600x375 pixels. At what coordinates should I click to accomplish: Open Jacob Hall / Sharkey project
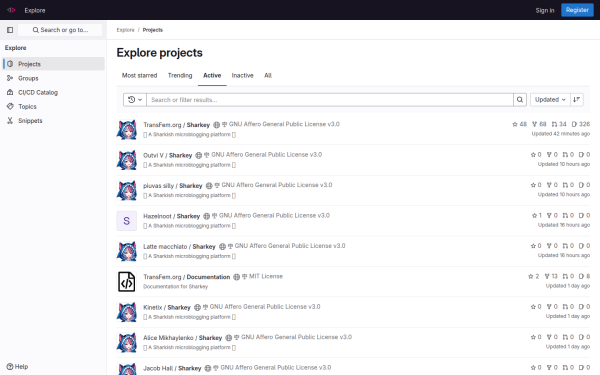(x=172, y=368)
